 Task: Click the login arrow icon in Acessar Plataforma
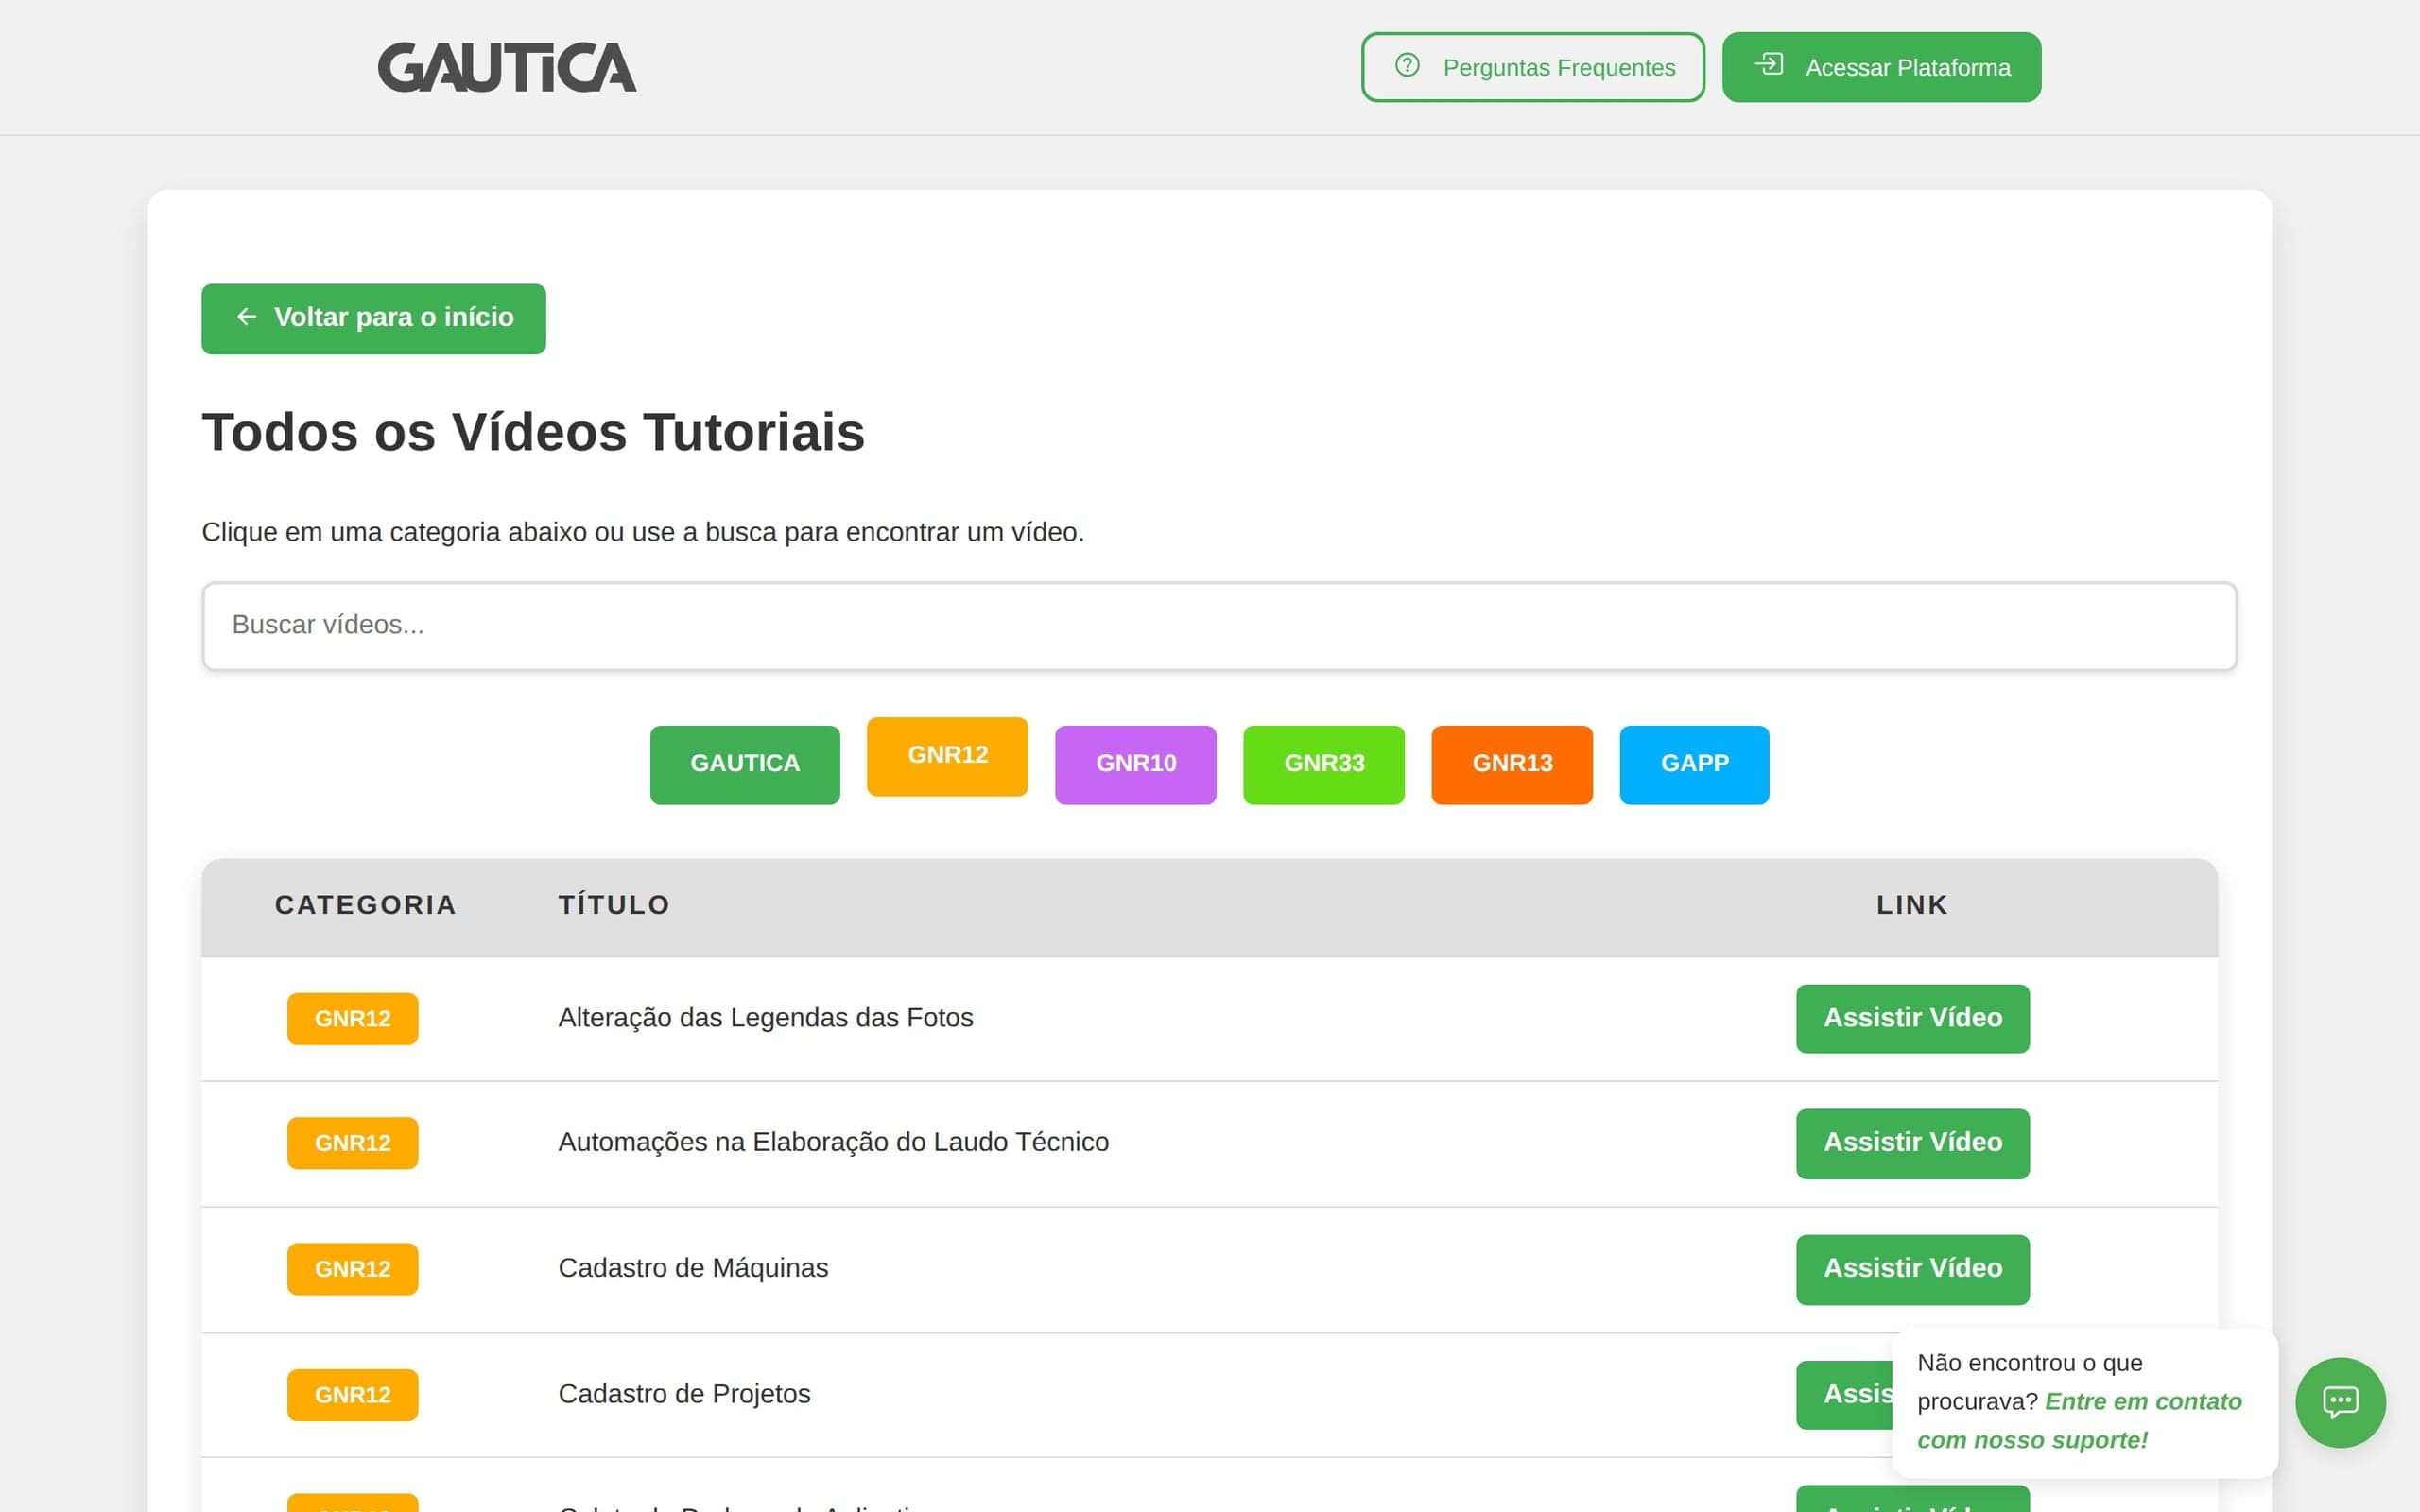(x=1769, y=64)
